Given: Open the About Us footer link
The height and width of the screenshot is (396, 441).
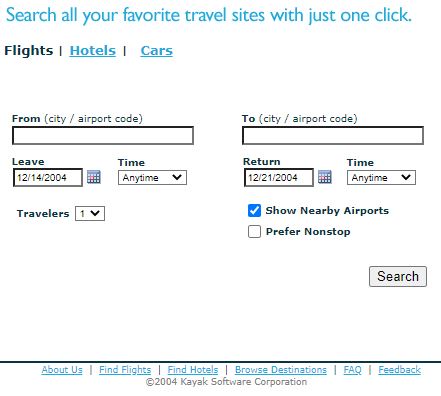Looking at the screenshot, I should pyautogui.click(x=62, y=370).
